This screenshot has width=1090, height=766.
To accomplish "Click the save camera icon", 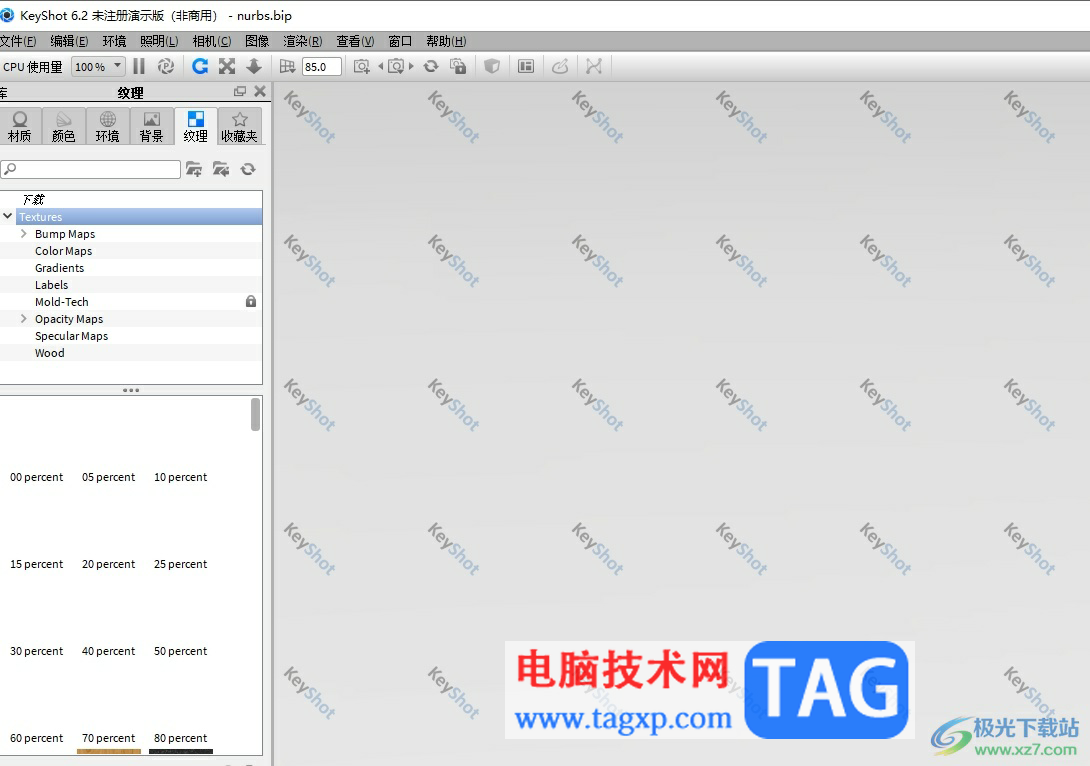I will [396, 66].
